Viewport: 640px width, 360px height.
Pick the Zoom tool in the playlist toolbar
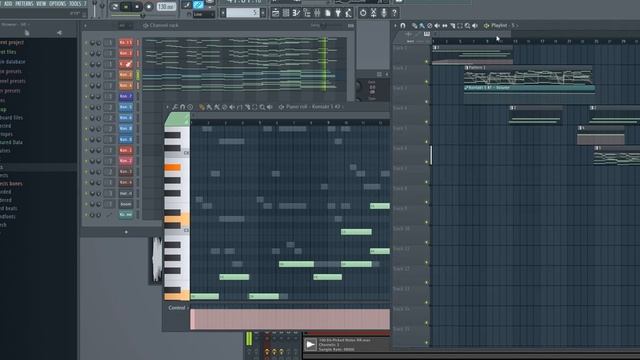tap(467, 25)
